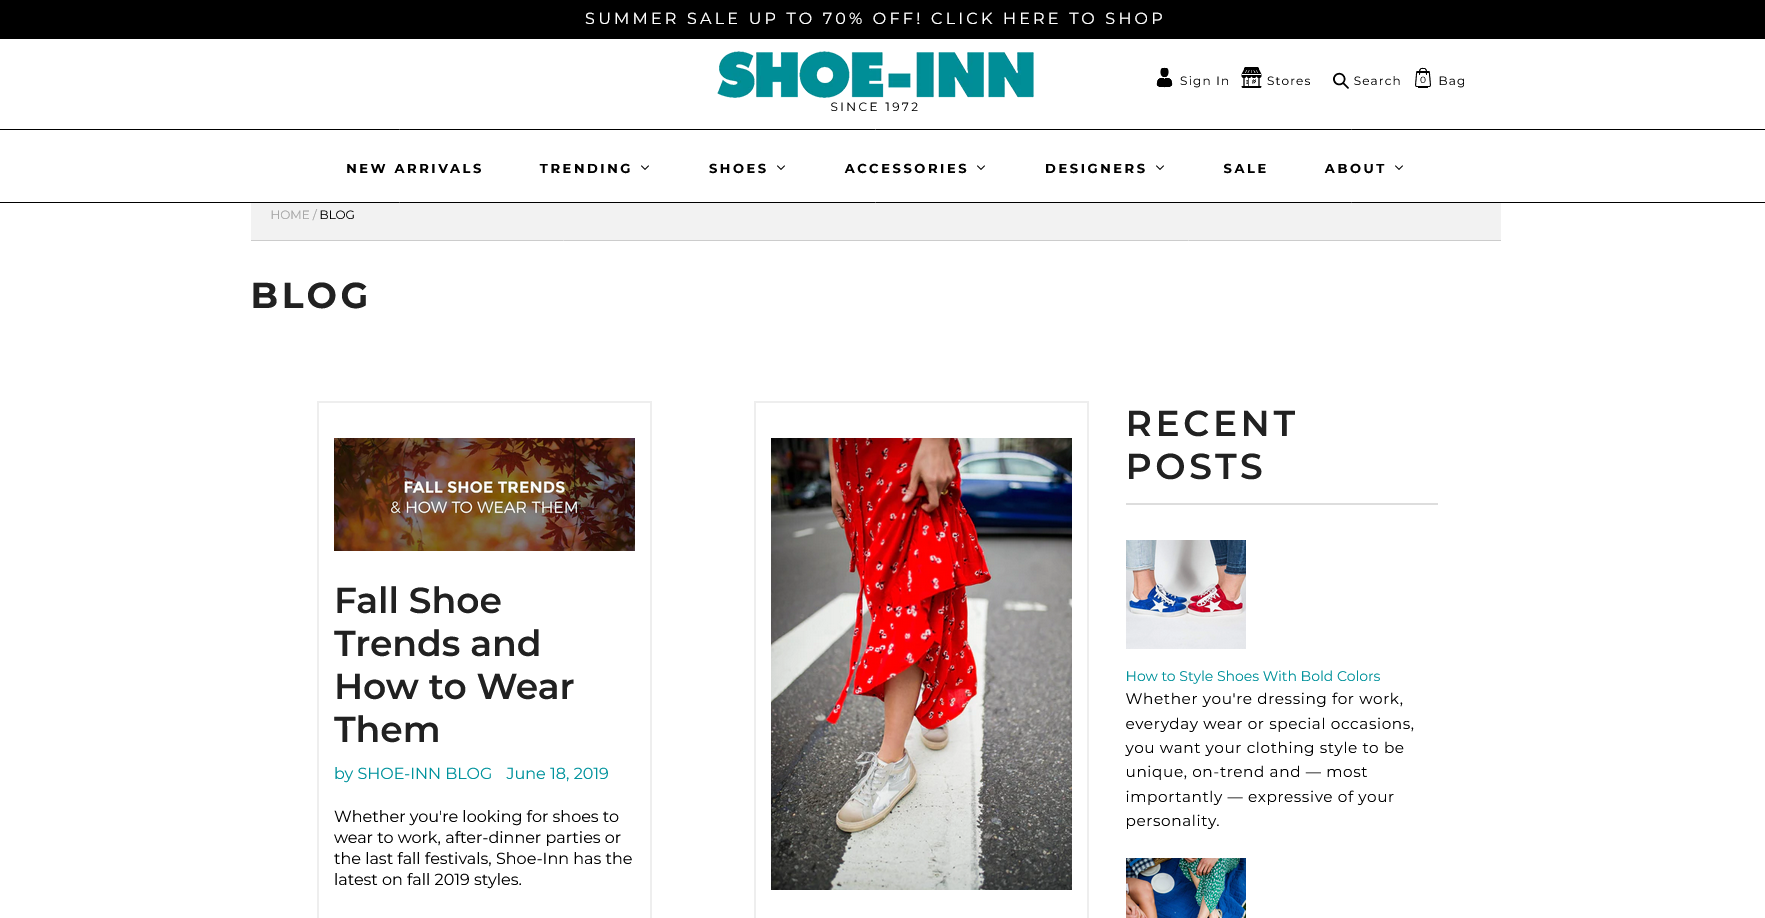
Task: Expand the Shoes menu chevron
Action: (781, 168)
